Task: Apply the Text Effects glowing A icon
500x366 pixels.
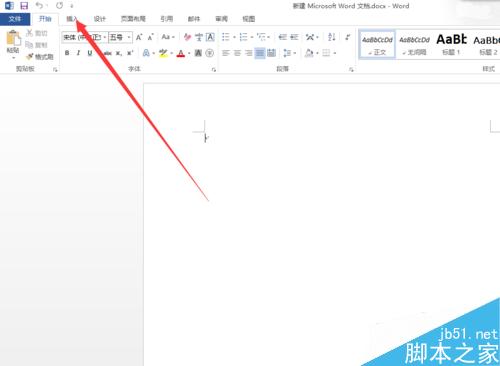Action: coord(146,53)
